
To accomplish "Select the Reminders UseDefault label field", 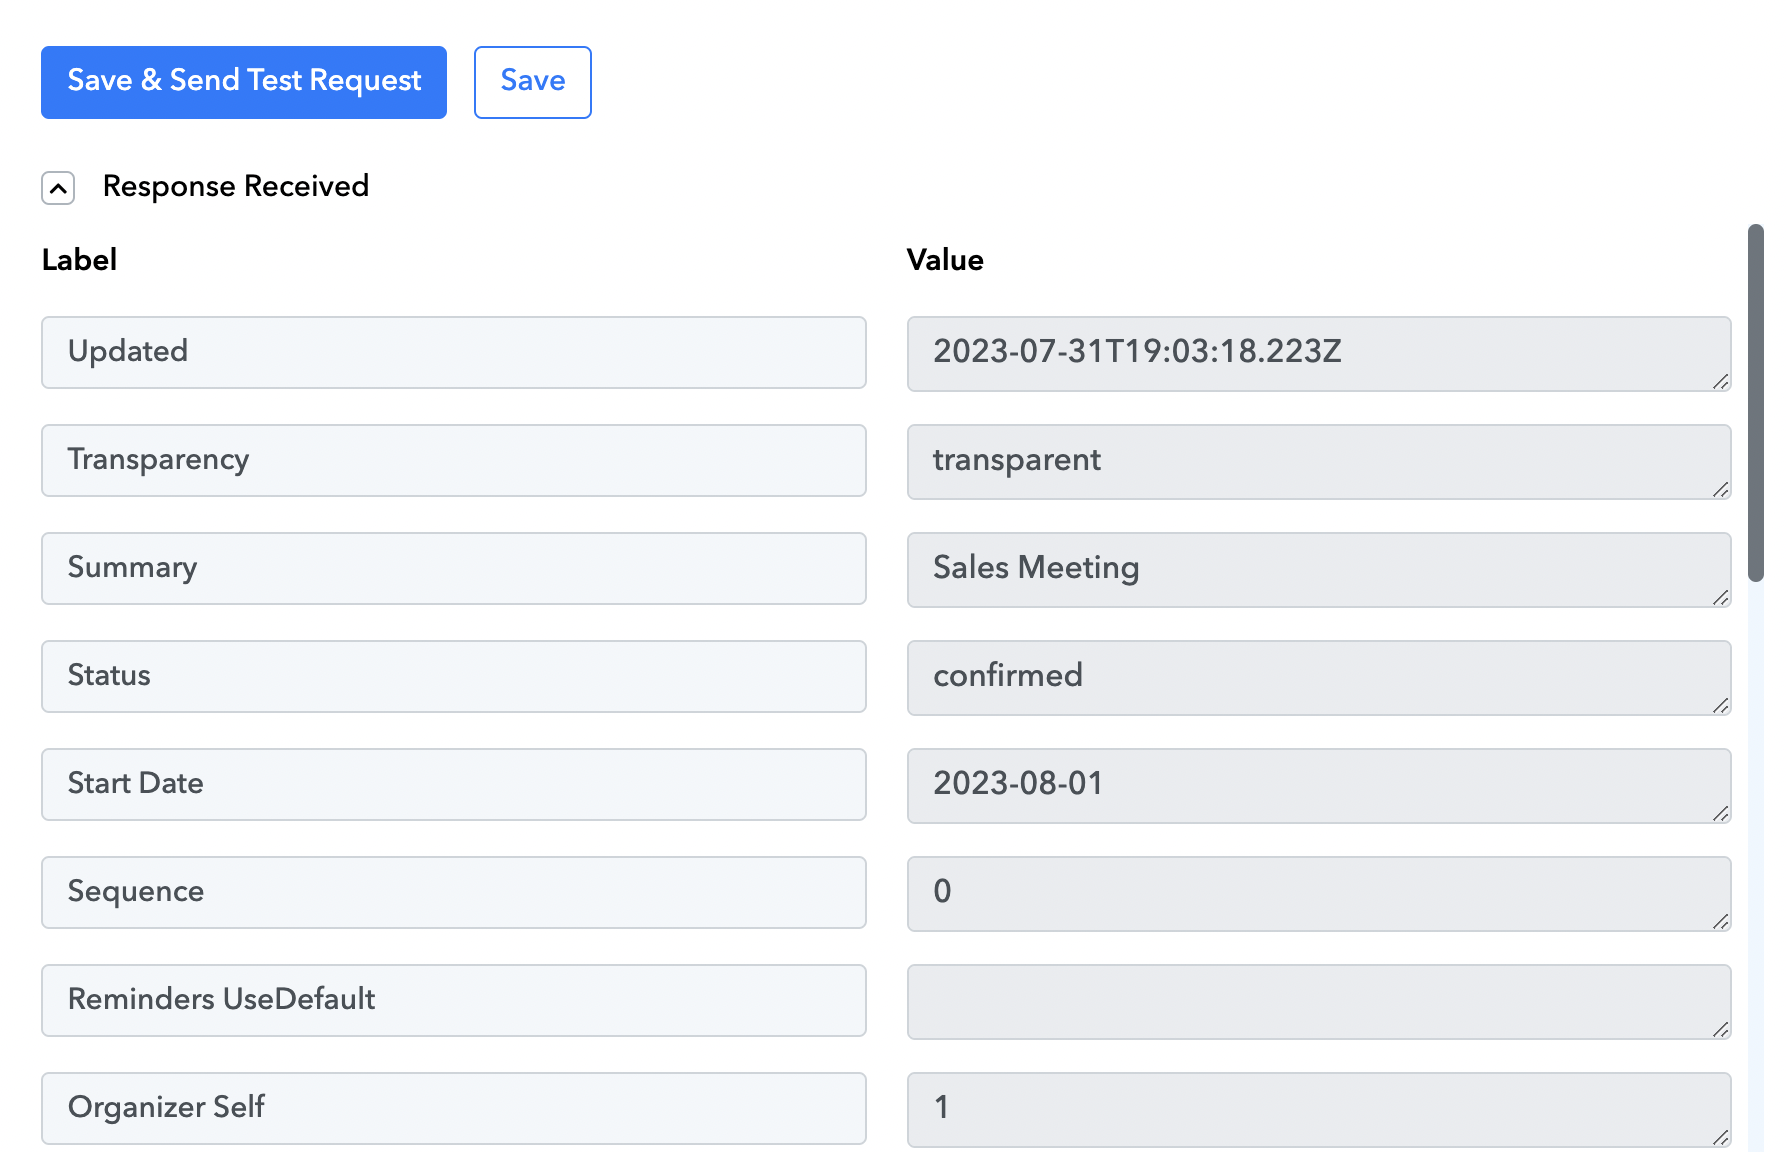I will coord(454,1000).
